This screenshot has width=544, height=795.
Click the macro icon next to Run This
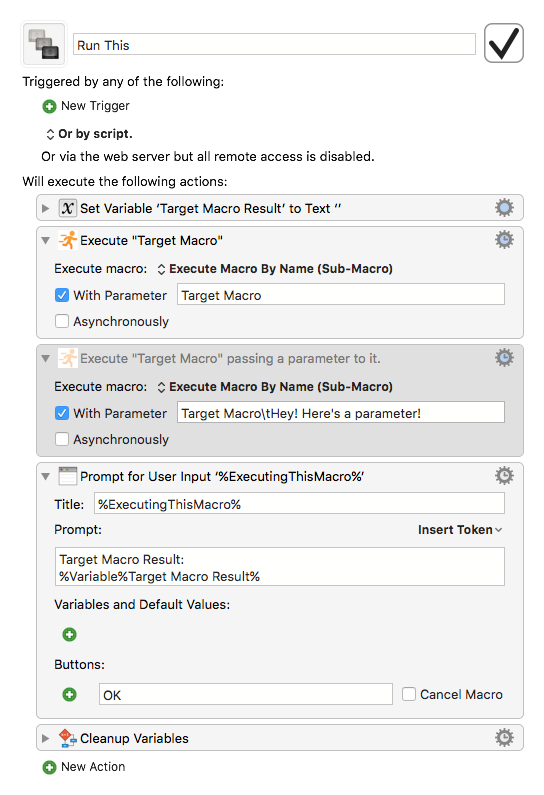(44, 44)
